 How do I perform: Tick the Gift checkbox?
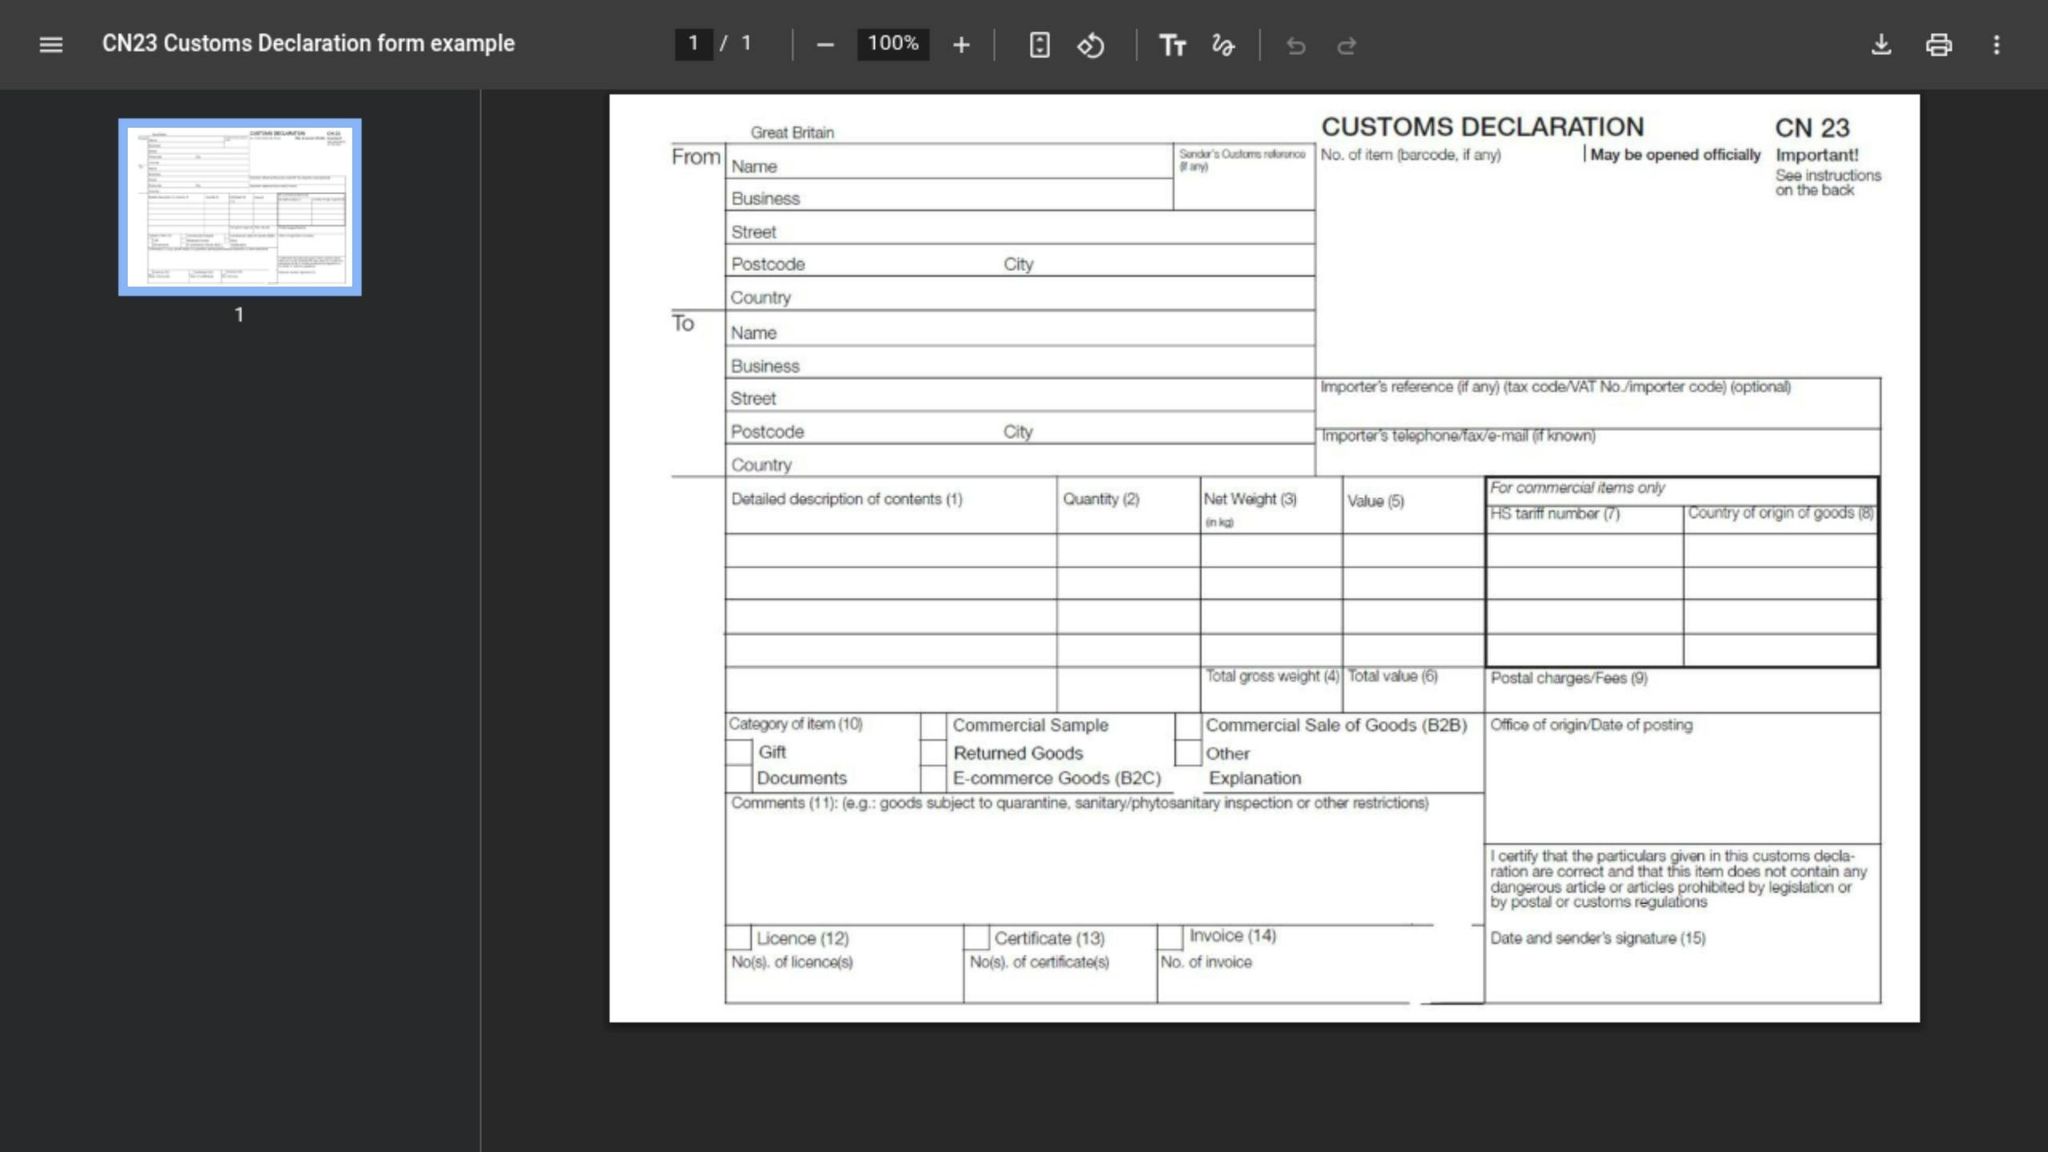point(739,752)
